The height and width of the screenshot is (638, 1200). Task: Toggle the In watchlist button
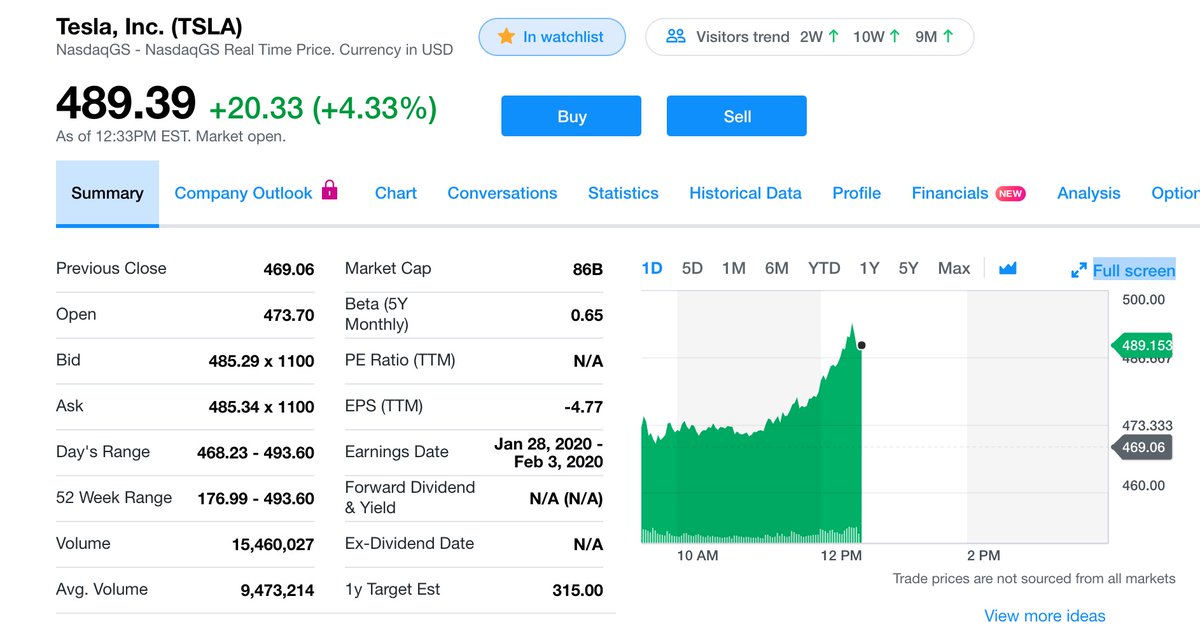click(x=552, y=37)
